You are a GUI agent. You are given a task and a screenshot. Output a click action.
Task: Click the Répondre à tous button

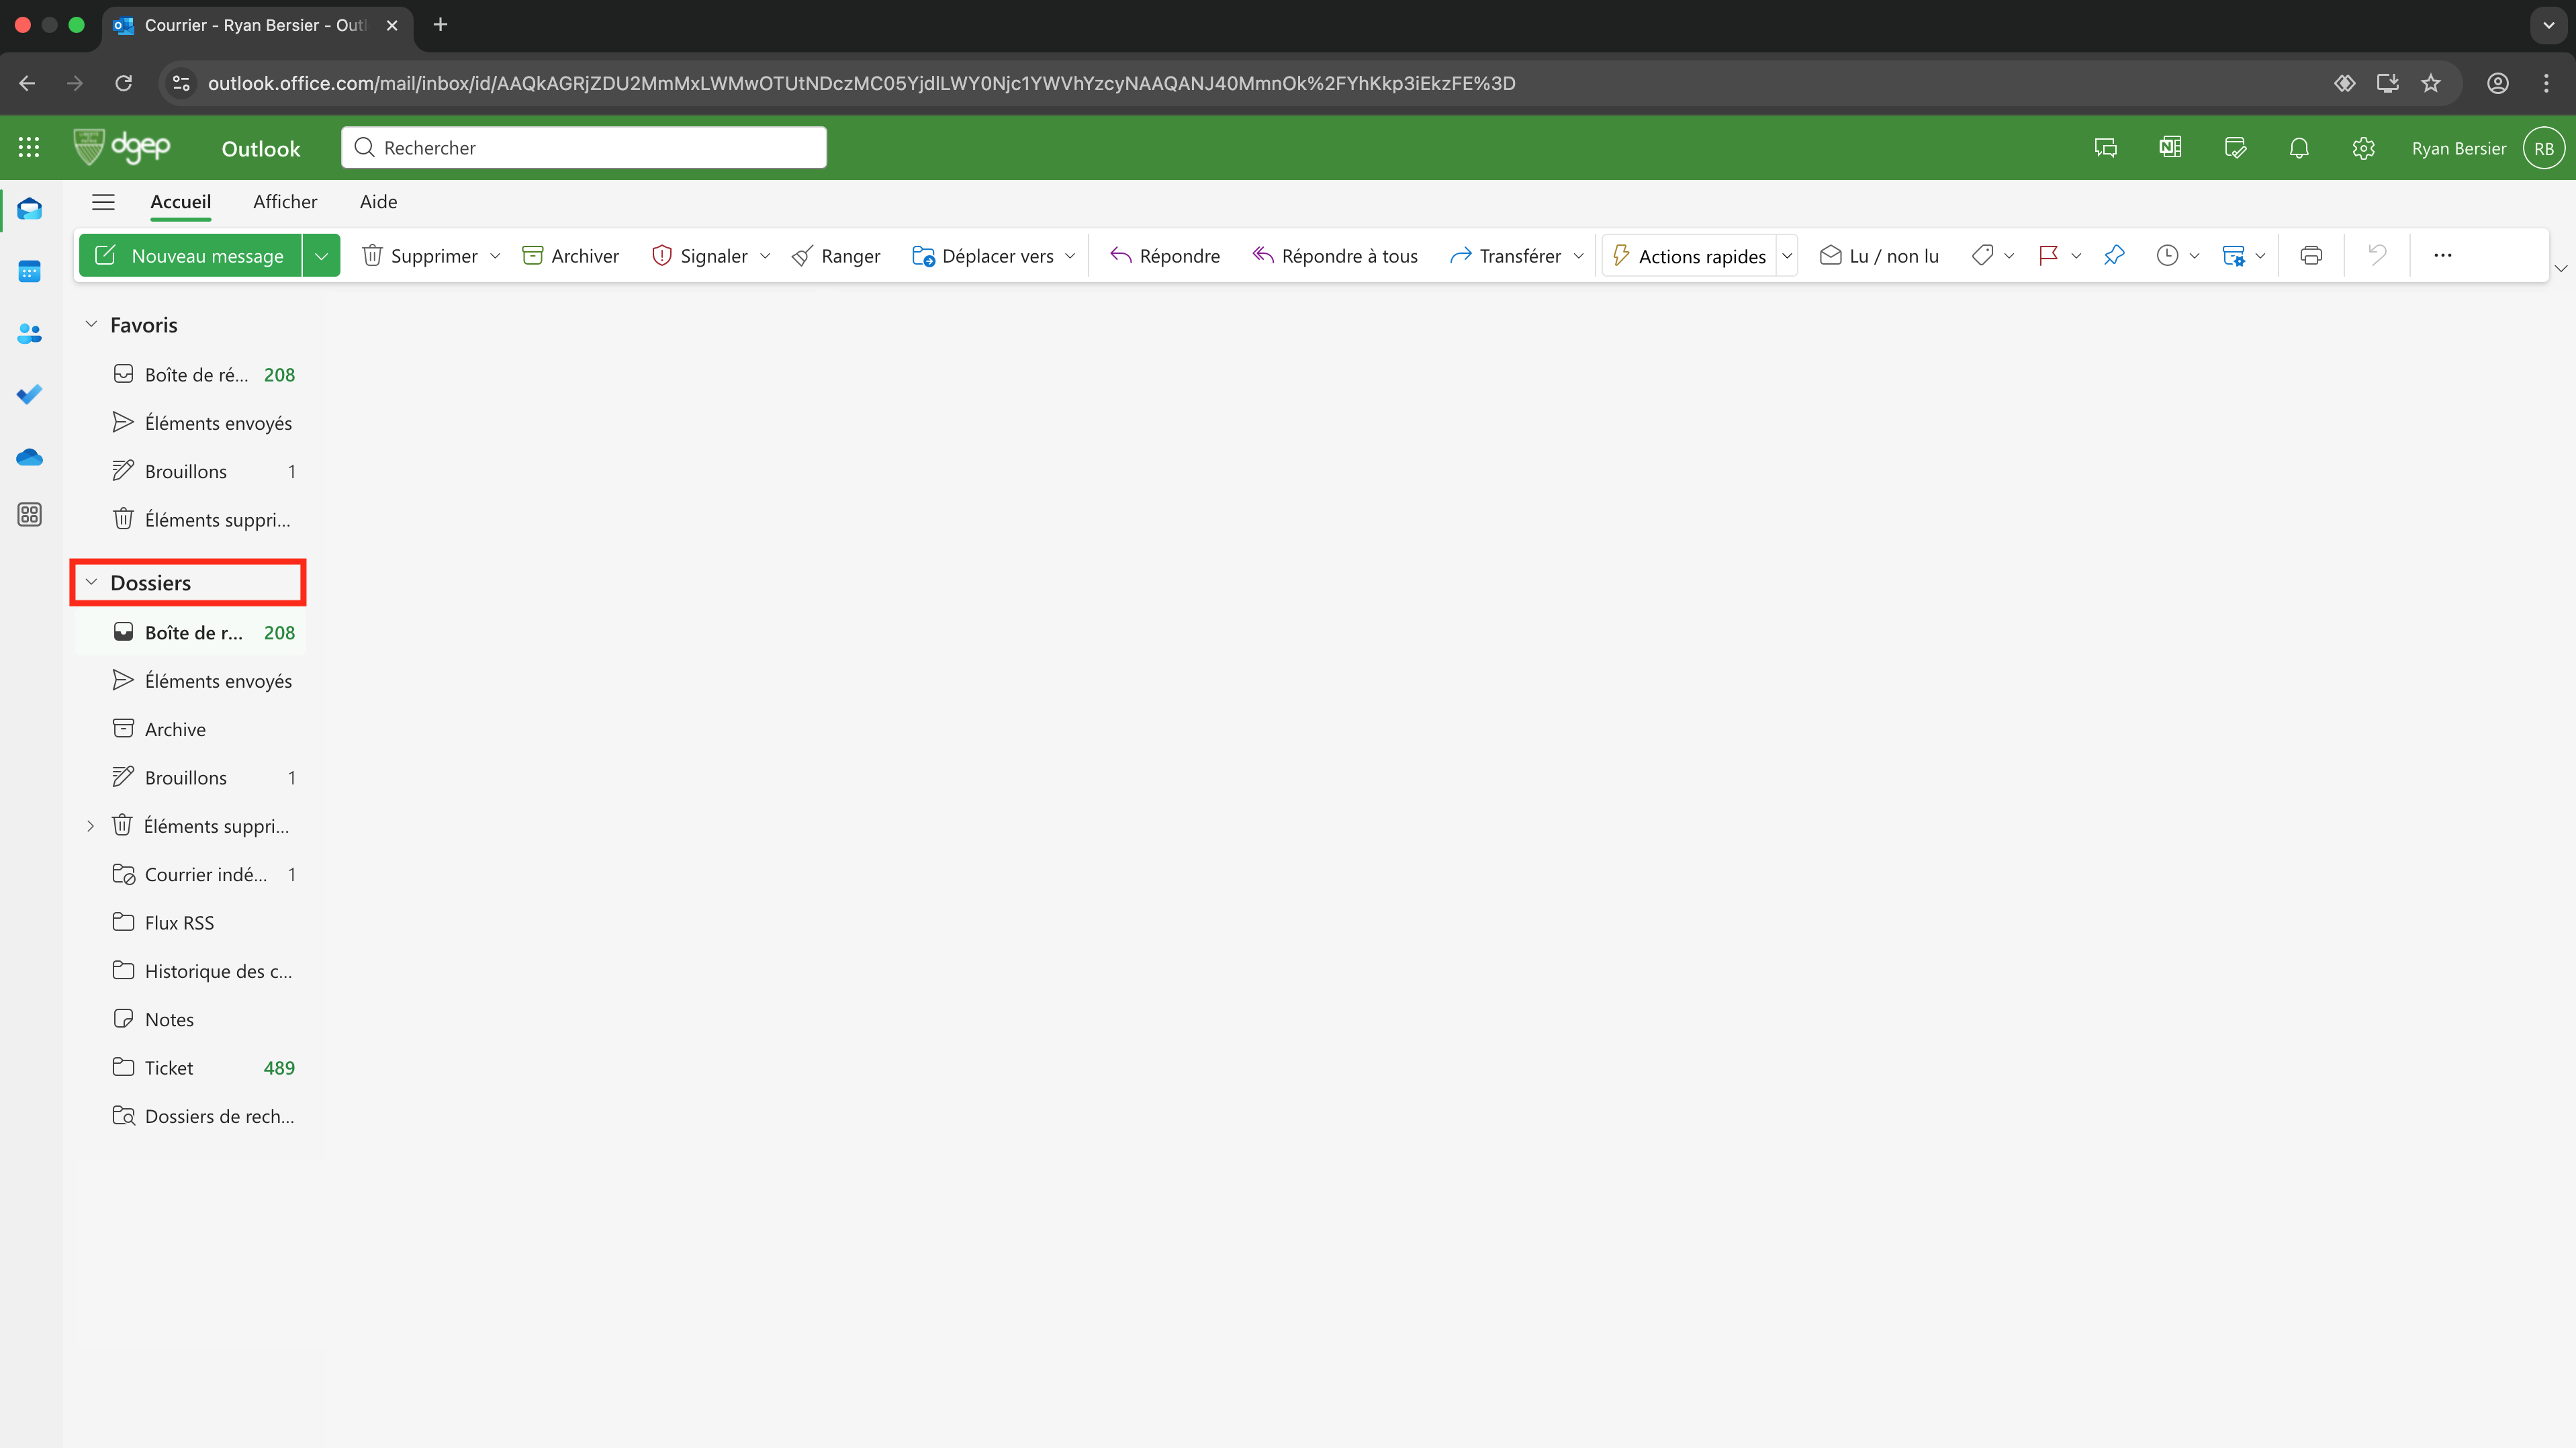[x=1335, y=256]
